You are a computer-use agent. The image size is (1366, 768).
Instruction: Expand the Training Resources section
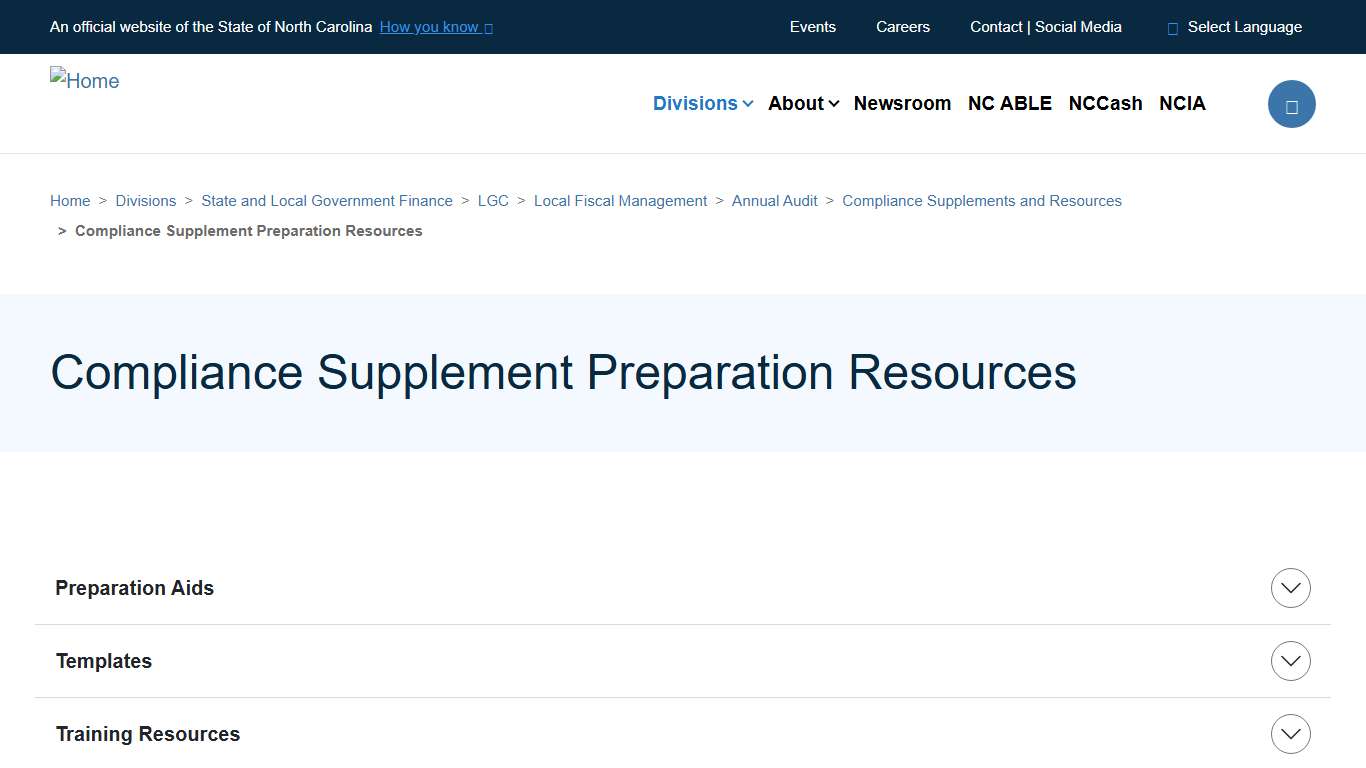click(x=1290, y=733)
